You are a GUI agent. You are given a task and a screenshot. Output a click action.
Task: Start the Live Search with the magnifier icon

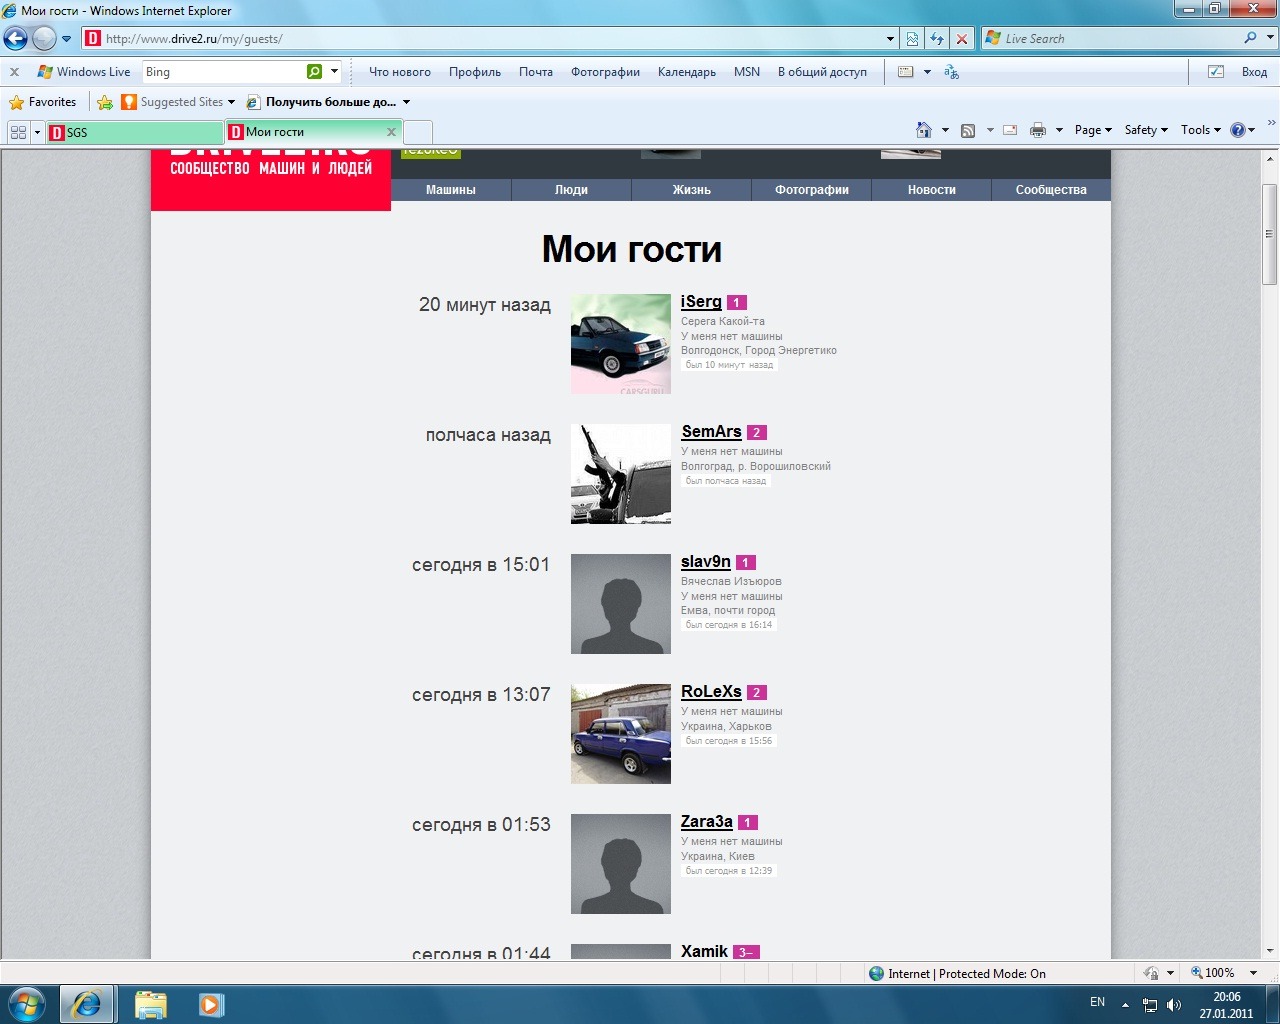(x=1250, y=38)
